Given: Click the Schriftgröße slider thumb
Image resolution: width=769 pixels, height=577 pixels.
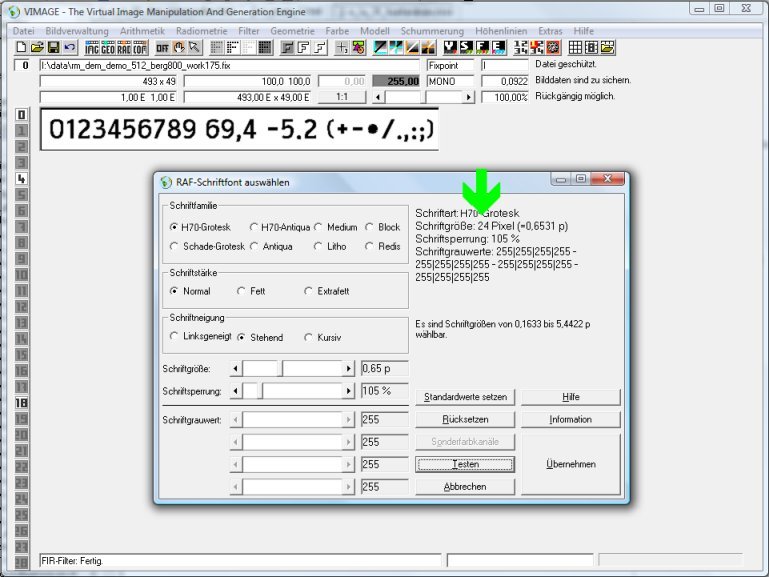Looking at the screenshot, I should click(281, 369).
